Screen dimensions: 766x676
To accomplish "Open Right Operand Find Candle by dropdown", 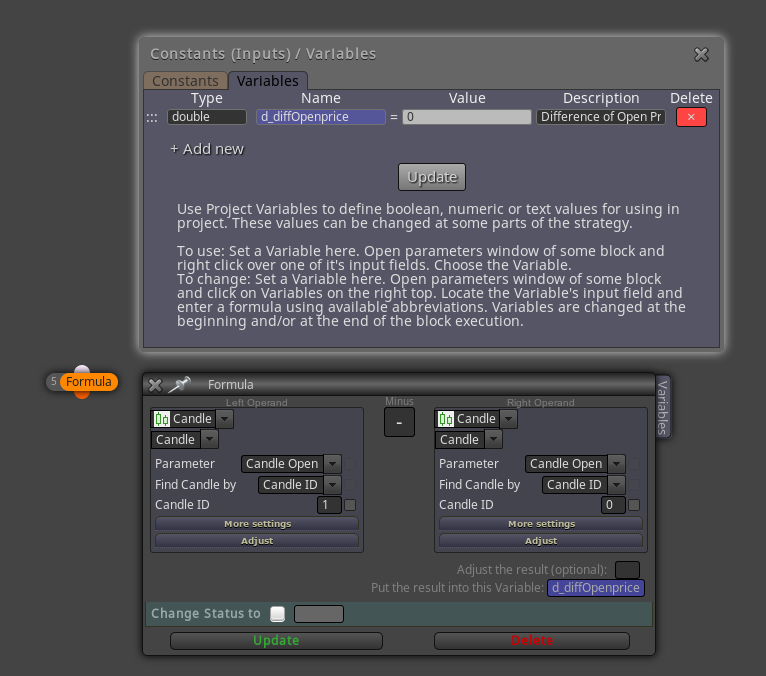I will (x=617, y=485).
